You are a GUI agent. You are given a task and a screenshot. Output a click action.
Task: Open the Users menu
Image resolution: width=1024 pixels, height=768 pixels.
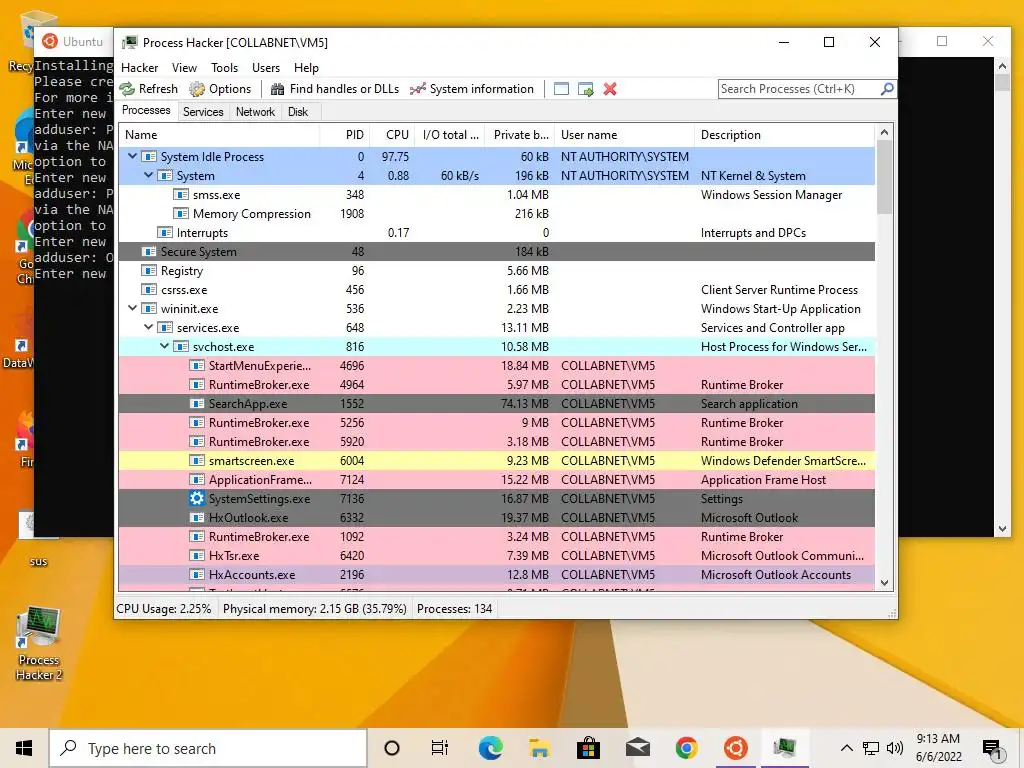coord(266,68)
